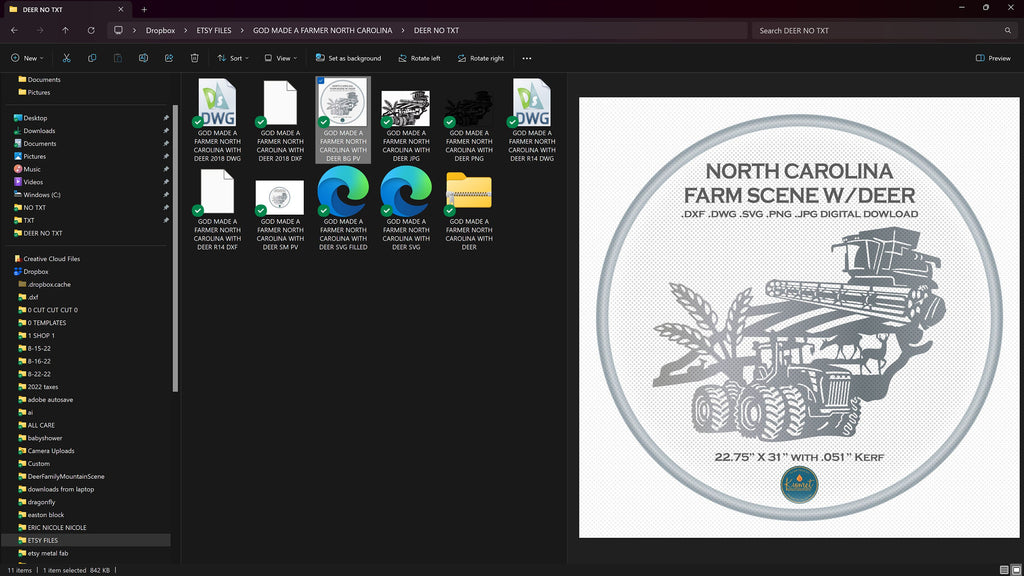Uncheck the selected DEER BG PV file checkbox

pos(321,81)
